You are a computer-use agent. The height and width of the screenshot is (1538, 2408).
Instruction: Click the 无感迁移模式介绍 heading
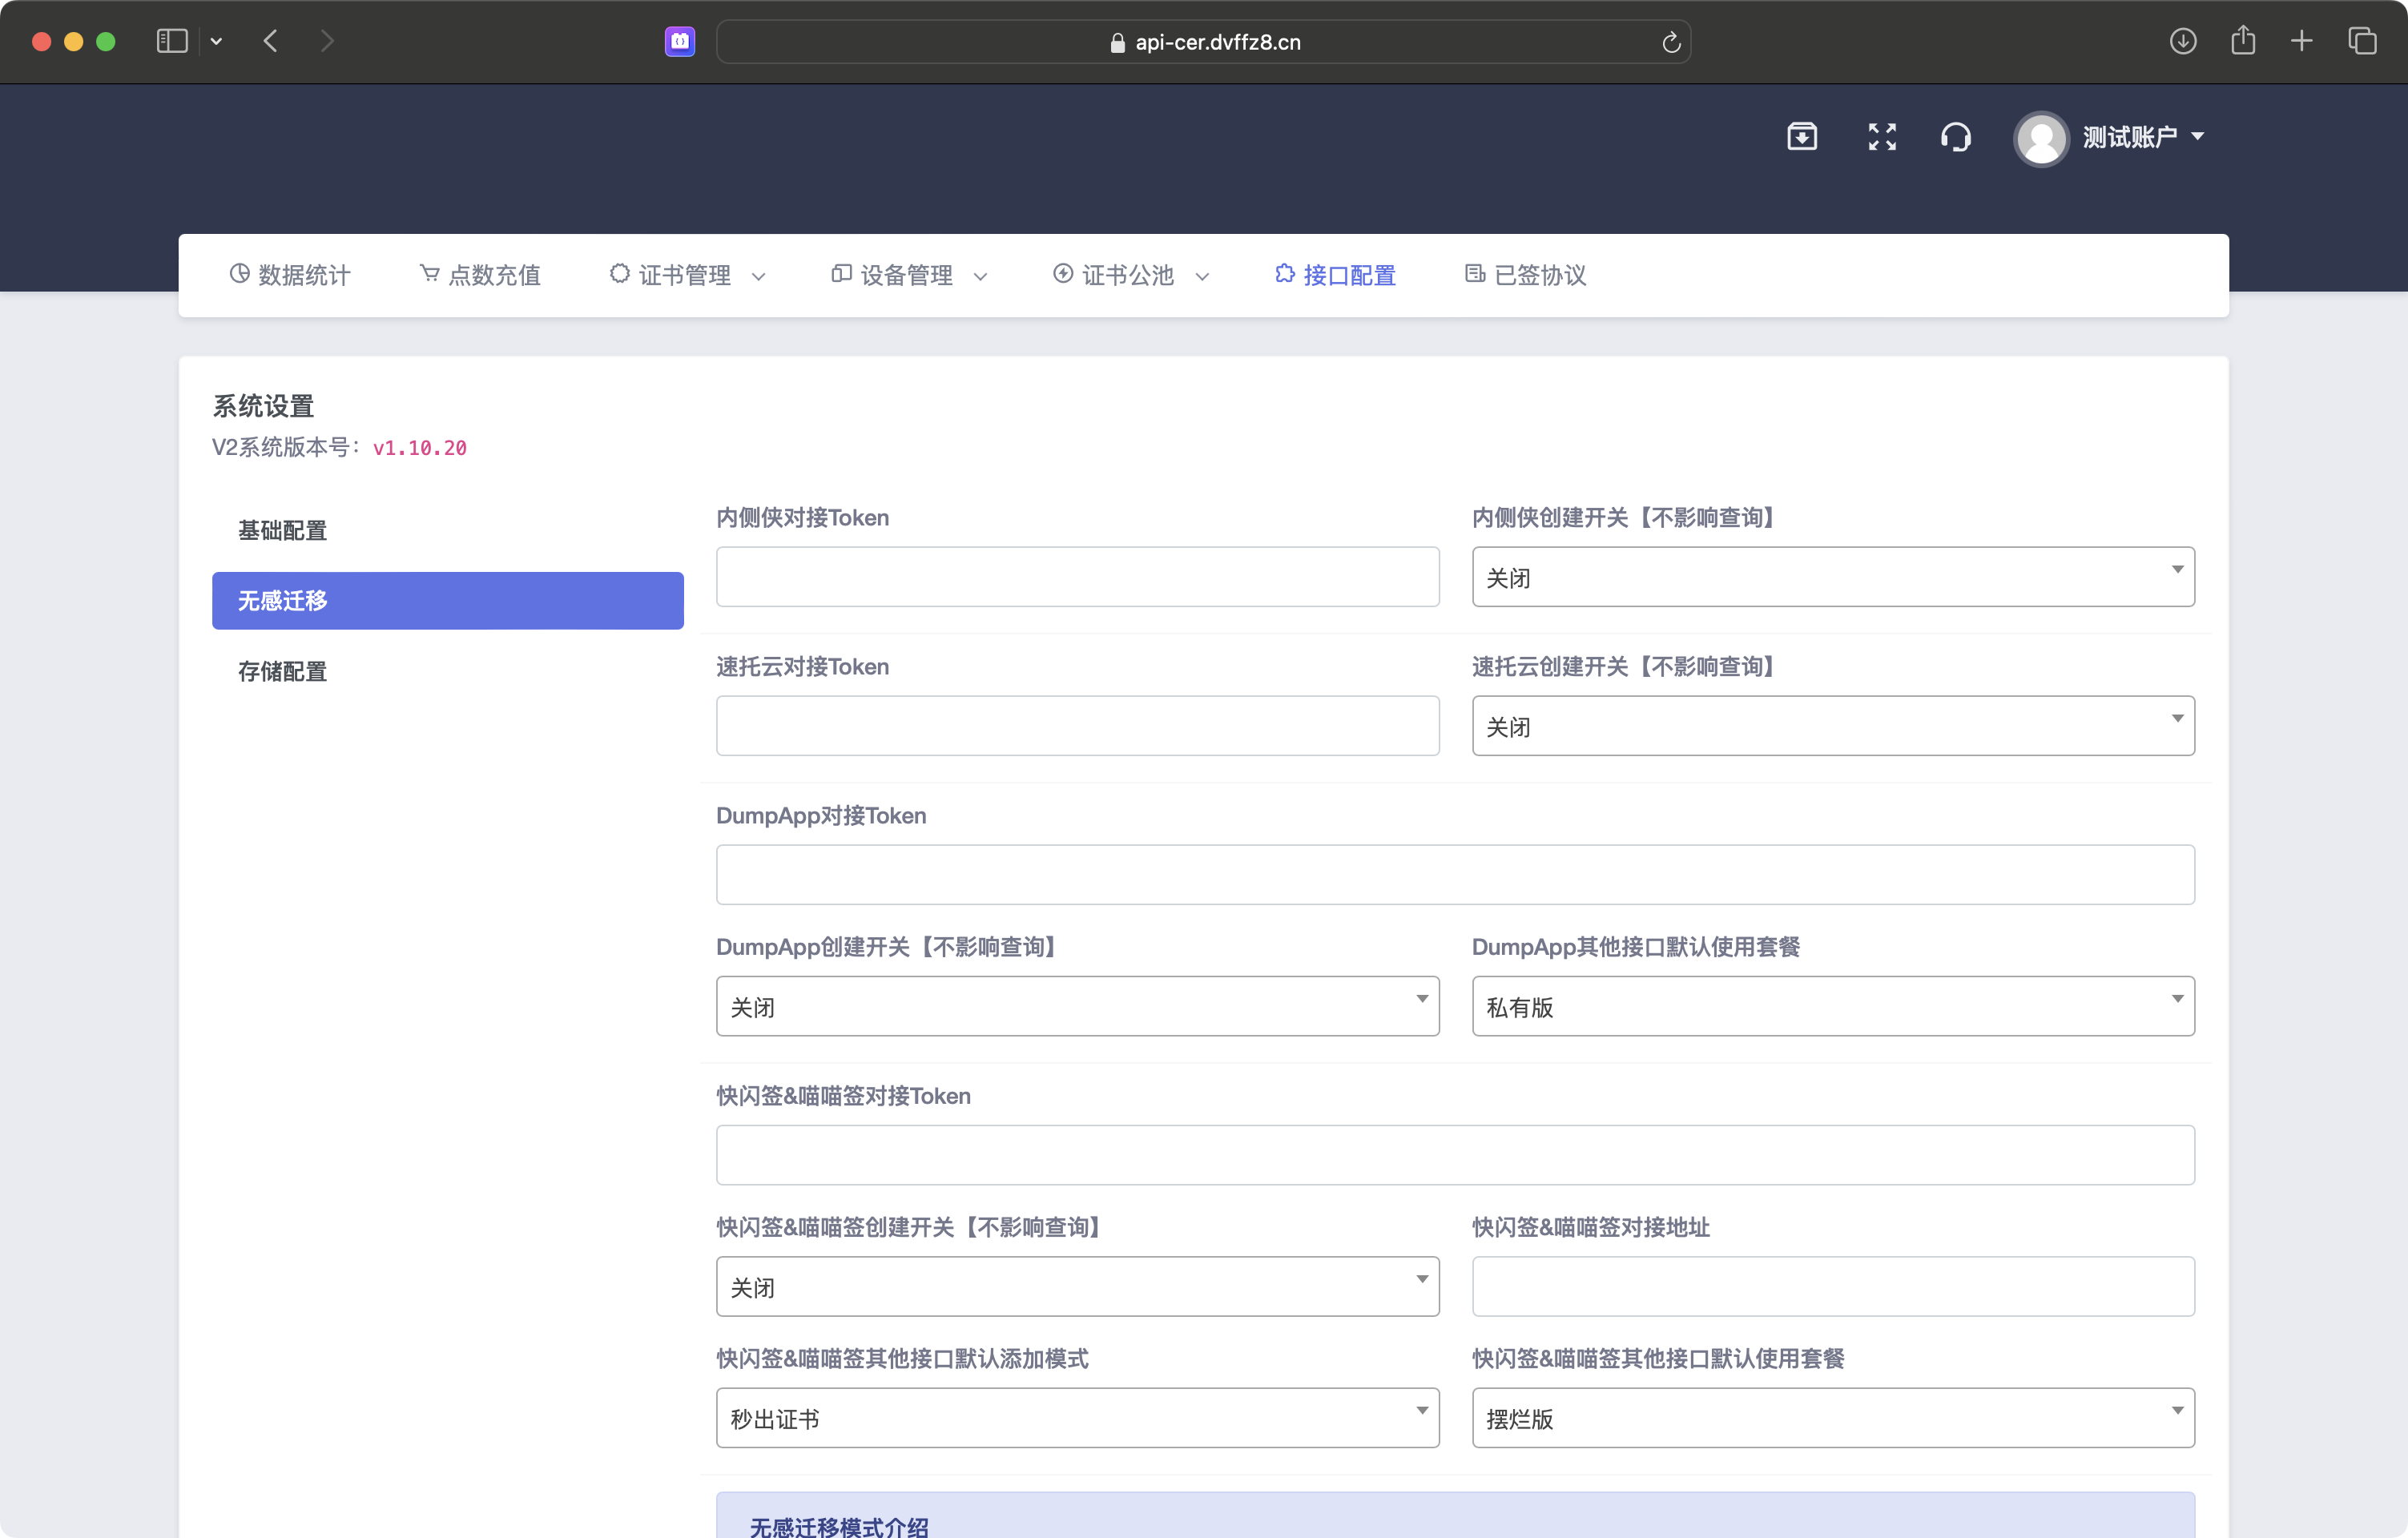pyautogui.click(x=839, y=1525)
